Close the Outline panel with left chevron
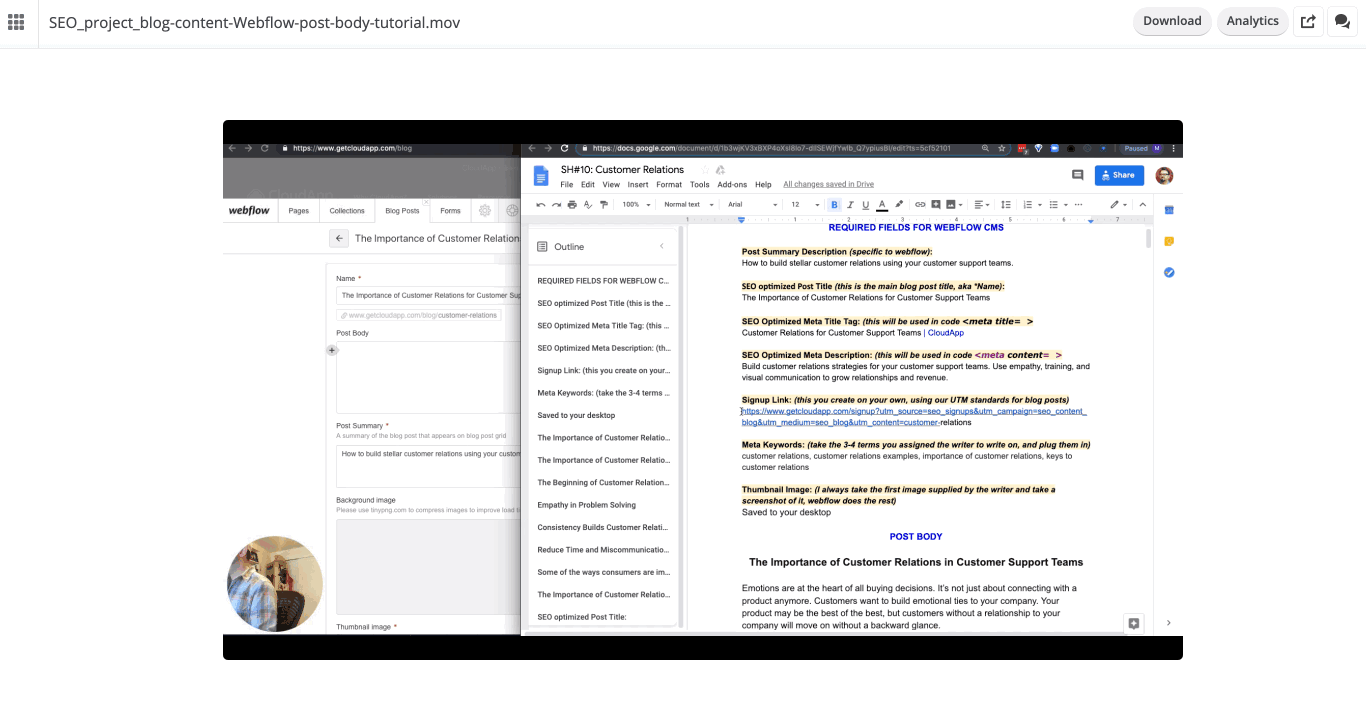The height and width of the screenshot is (717, 1366). click(661, 246)
